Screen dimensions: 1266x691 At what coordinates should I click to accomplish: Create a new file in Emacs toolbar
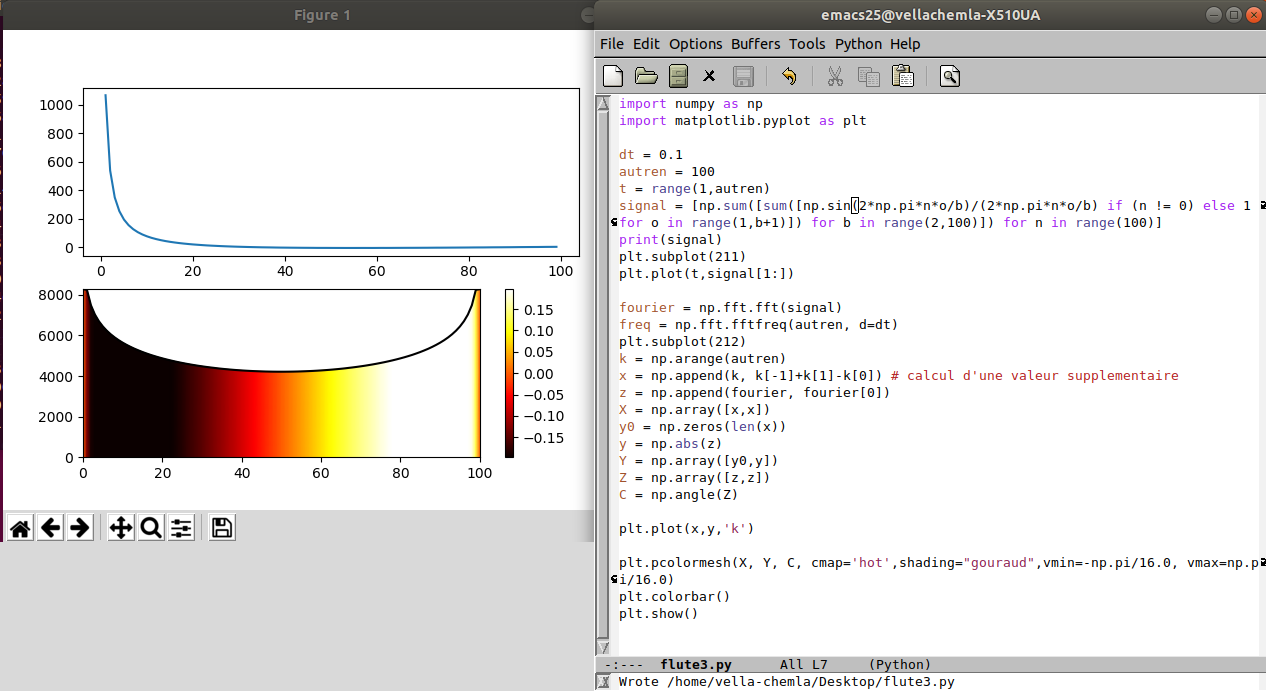click(x=613, y=76)
